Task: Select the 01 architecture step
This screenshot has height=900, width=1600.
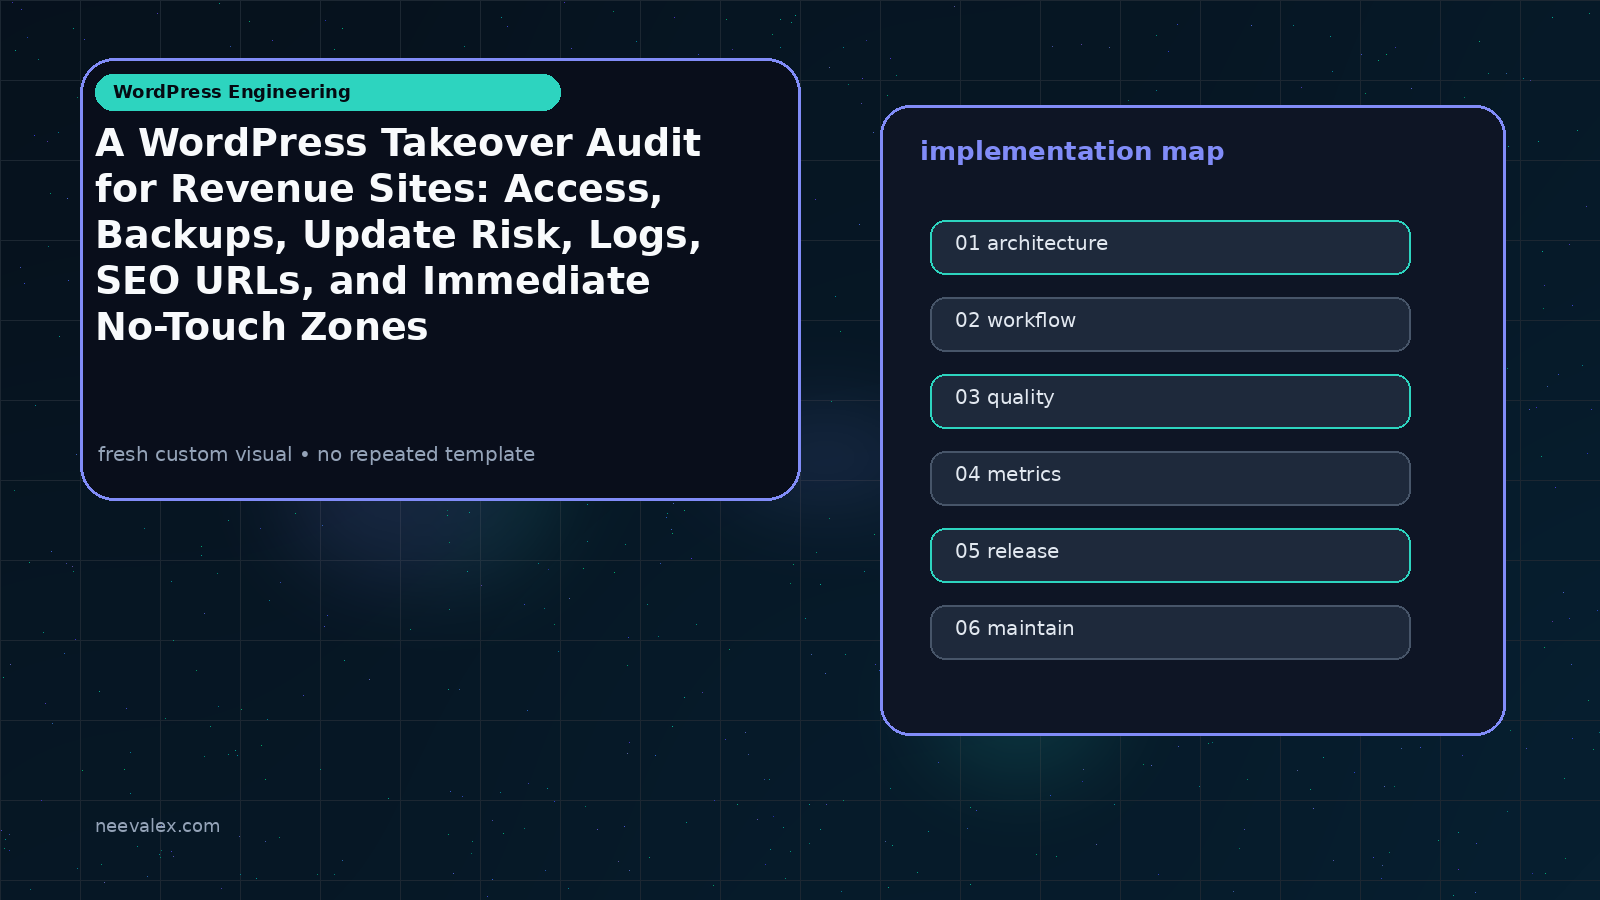Action: tap(1170, 247)
